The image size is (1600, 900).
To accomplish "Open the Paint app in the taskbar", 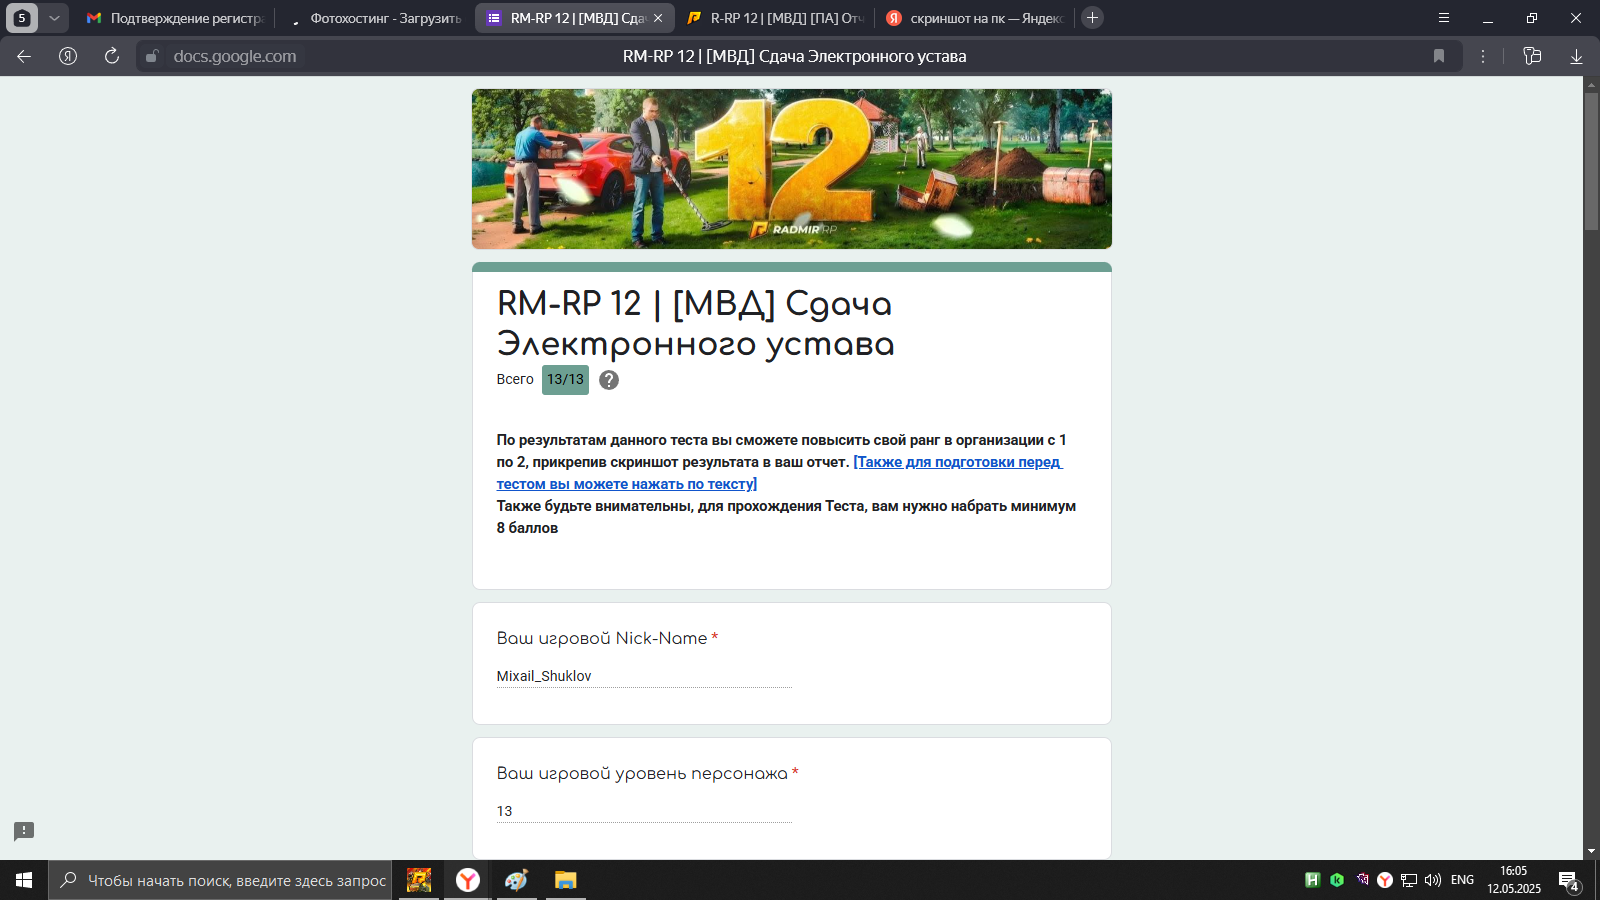I will pyautogui.click(x=517, y=880).
